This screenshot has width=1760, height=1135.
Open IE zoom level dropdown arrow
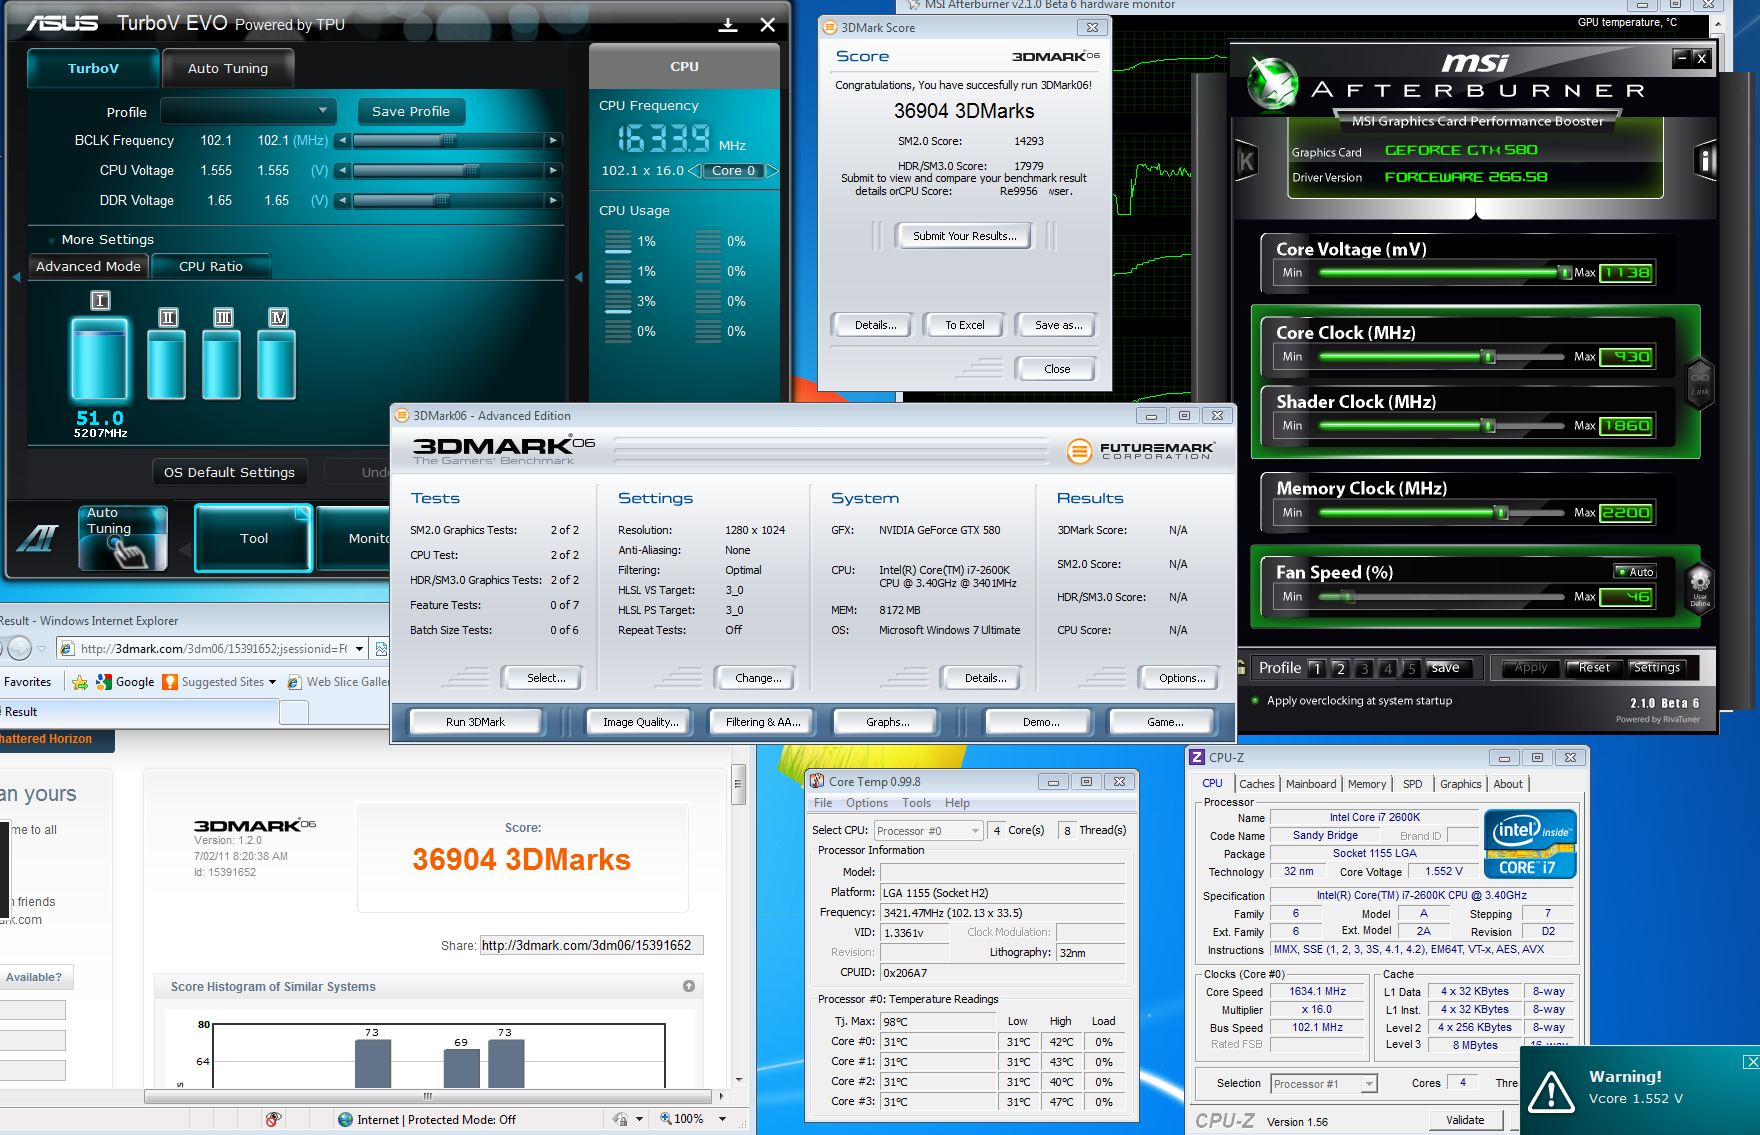[722, 1119]
